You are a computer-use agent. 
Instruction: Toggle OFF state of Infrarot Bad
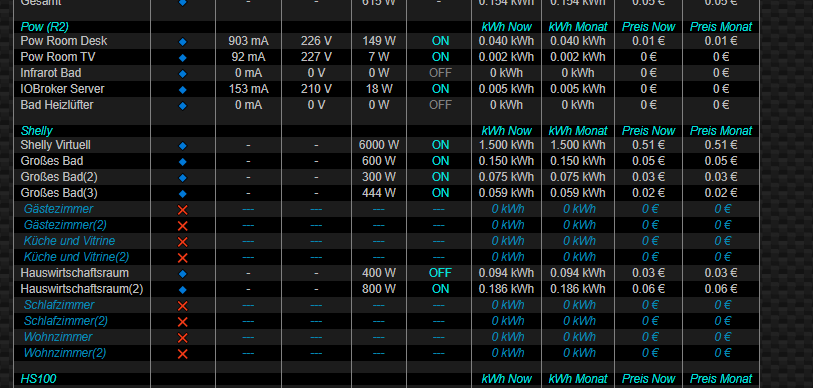pos(440,73)
